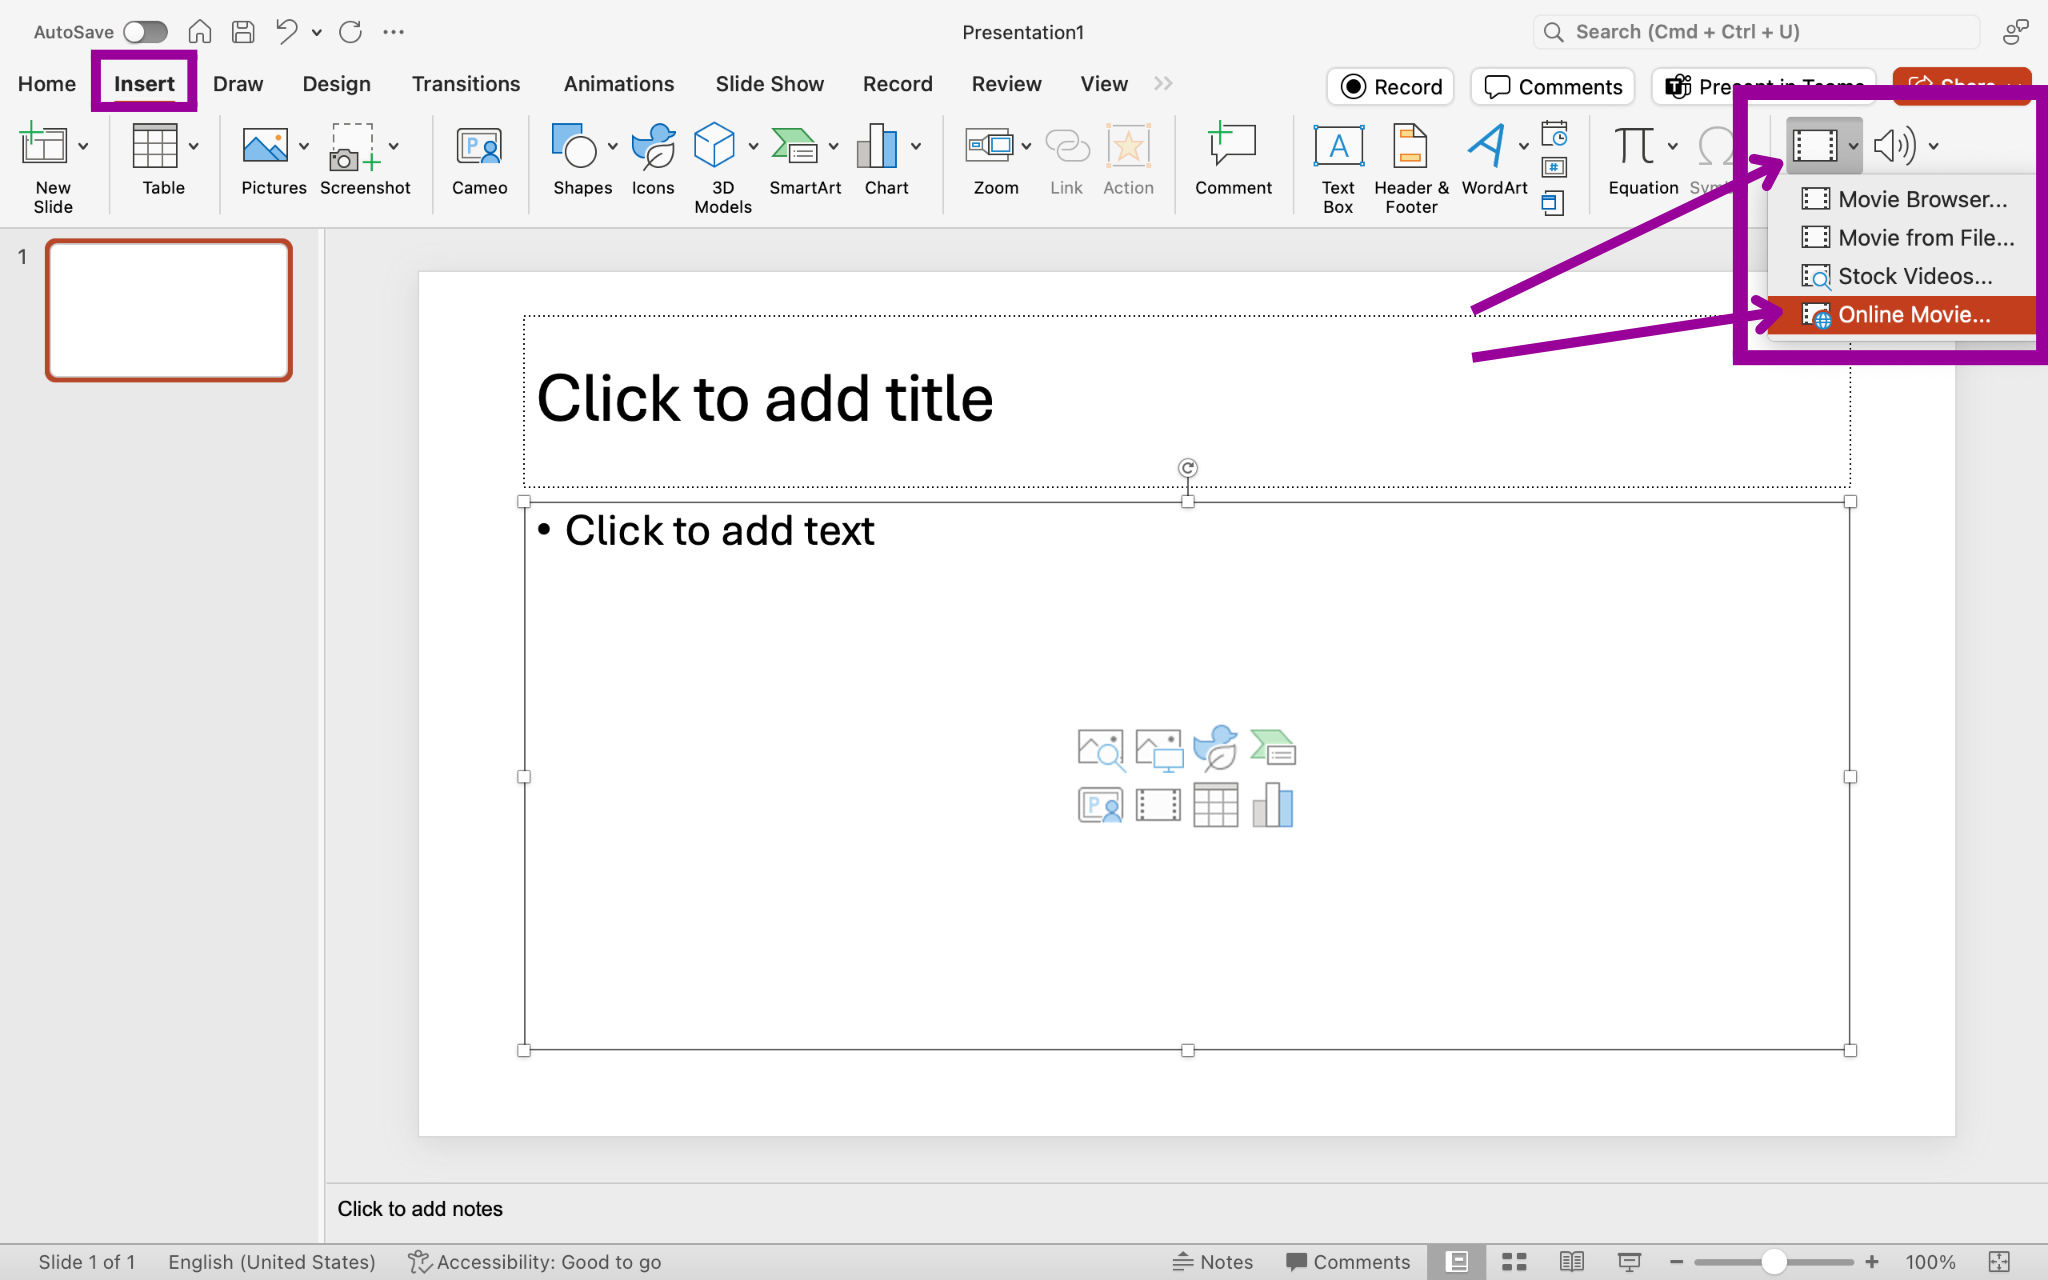Expand the undo history dropdown arrow

pyautogui.click(x=317, y=32)
